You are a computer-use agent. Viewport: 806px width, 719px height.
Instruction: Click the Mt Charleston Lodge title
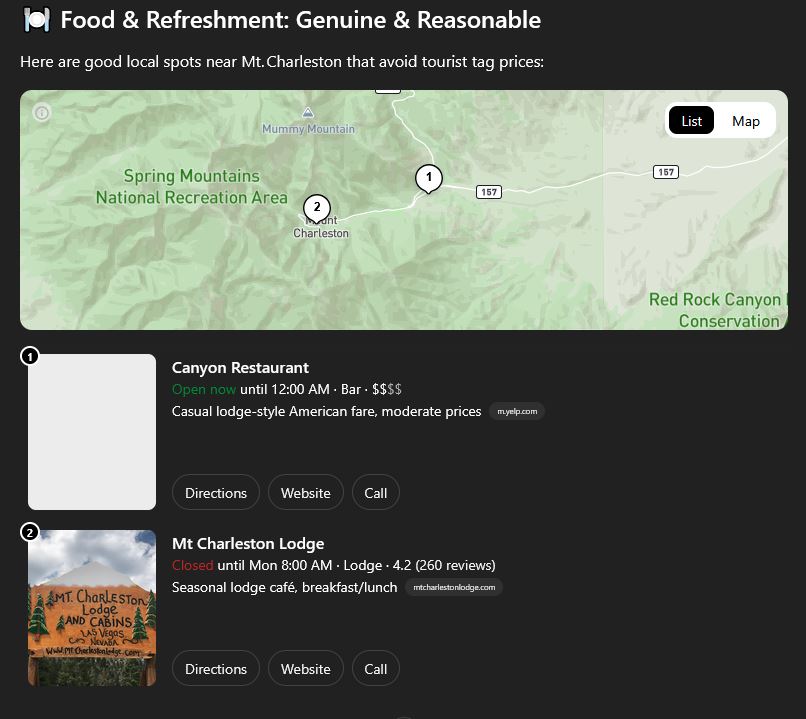[x=248, y=543]
